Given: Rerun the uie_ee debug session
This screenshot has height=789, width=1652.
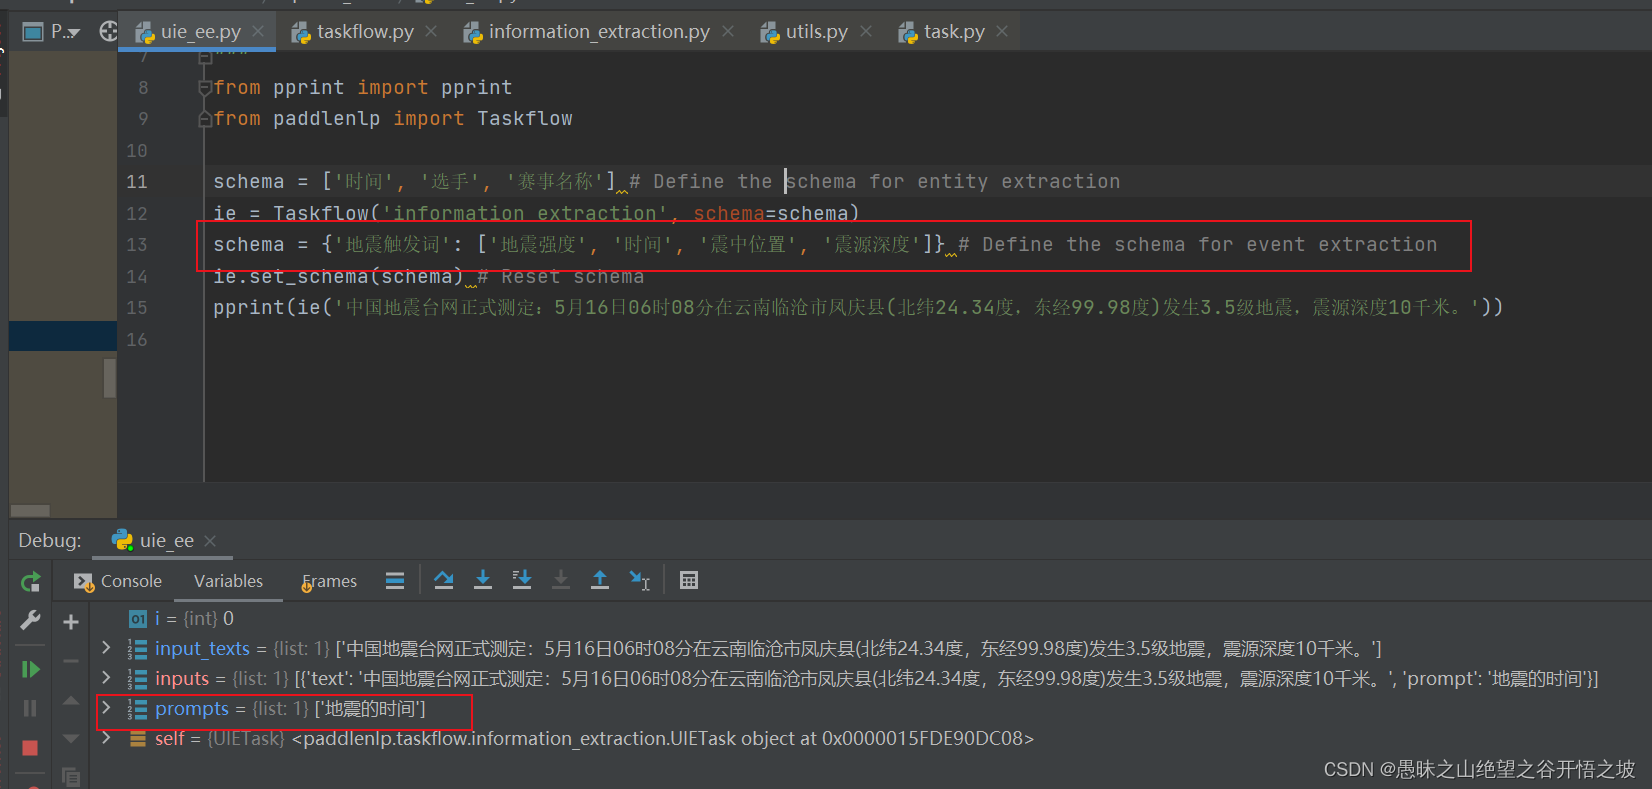Looking at the screenshot, I should pos(31,582).
